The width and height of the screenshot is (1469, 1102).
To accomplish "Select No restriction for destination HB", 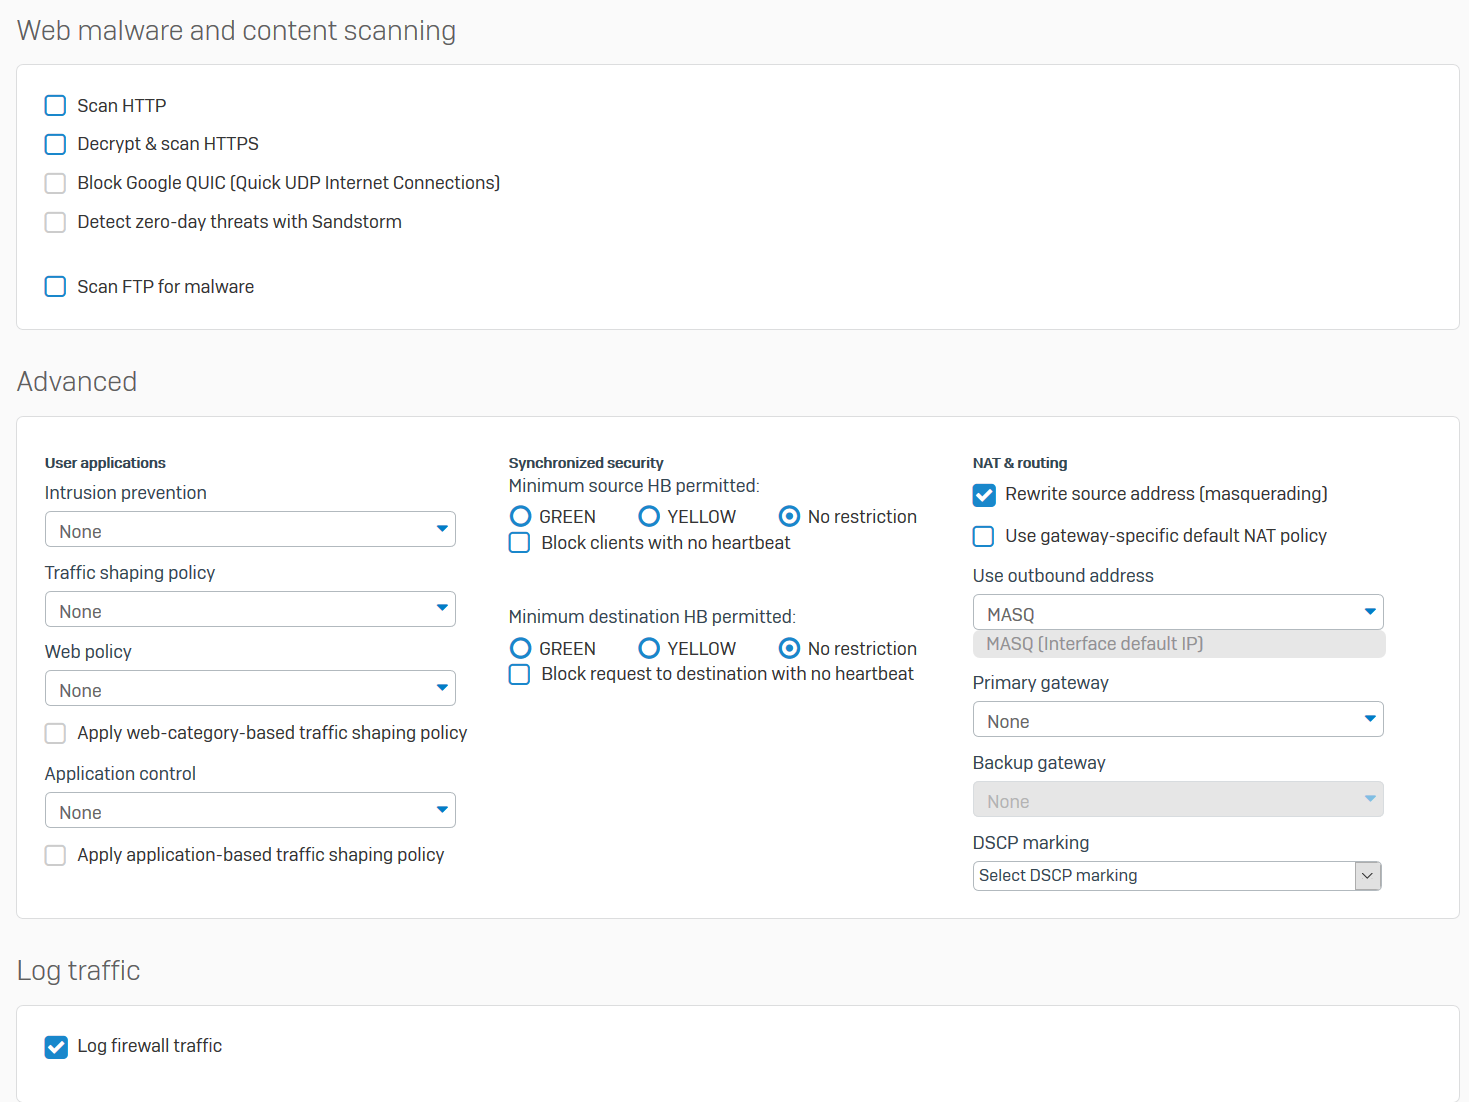I will pyautogui.click(x=789, y=649).
